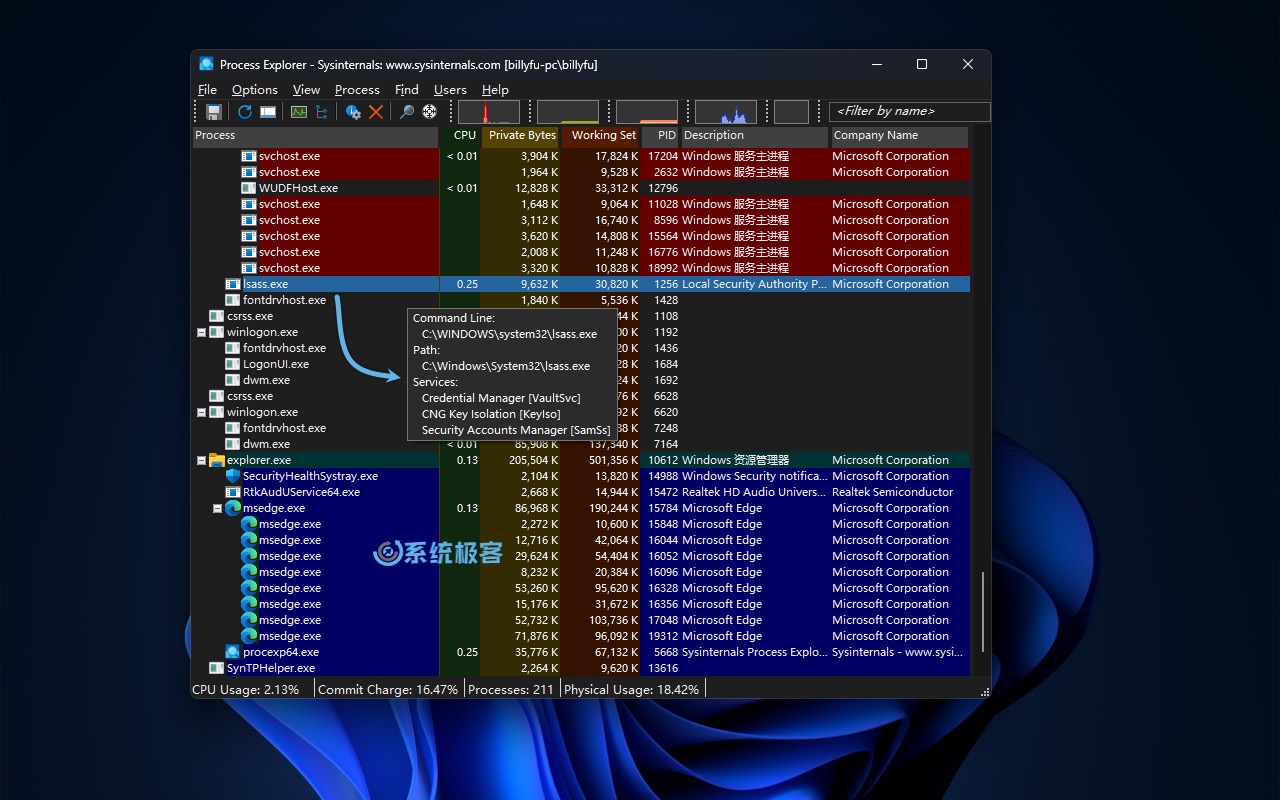Click the folder icon of explorer.exe
Viewport: 1280px width, 800px height.
[x=217, y=460]
